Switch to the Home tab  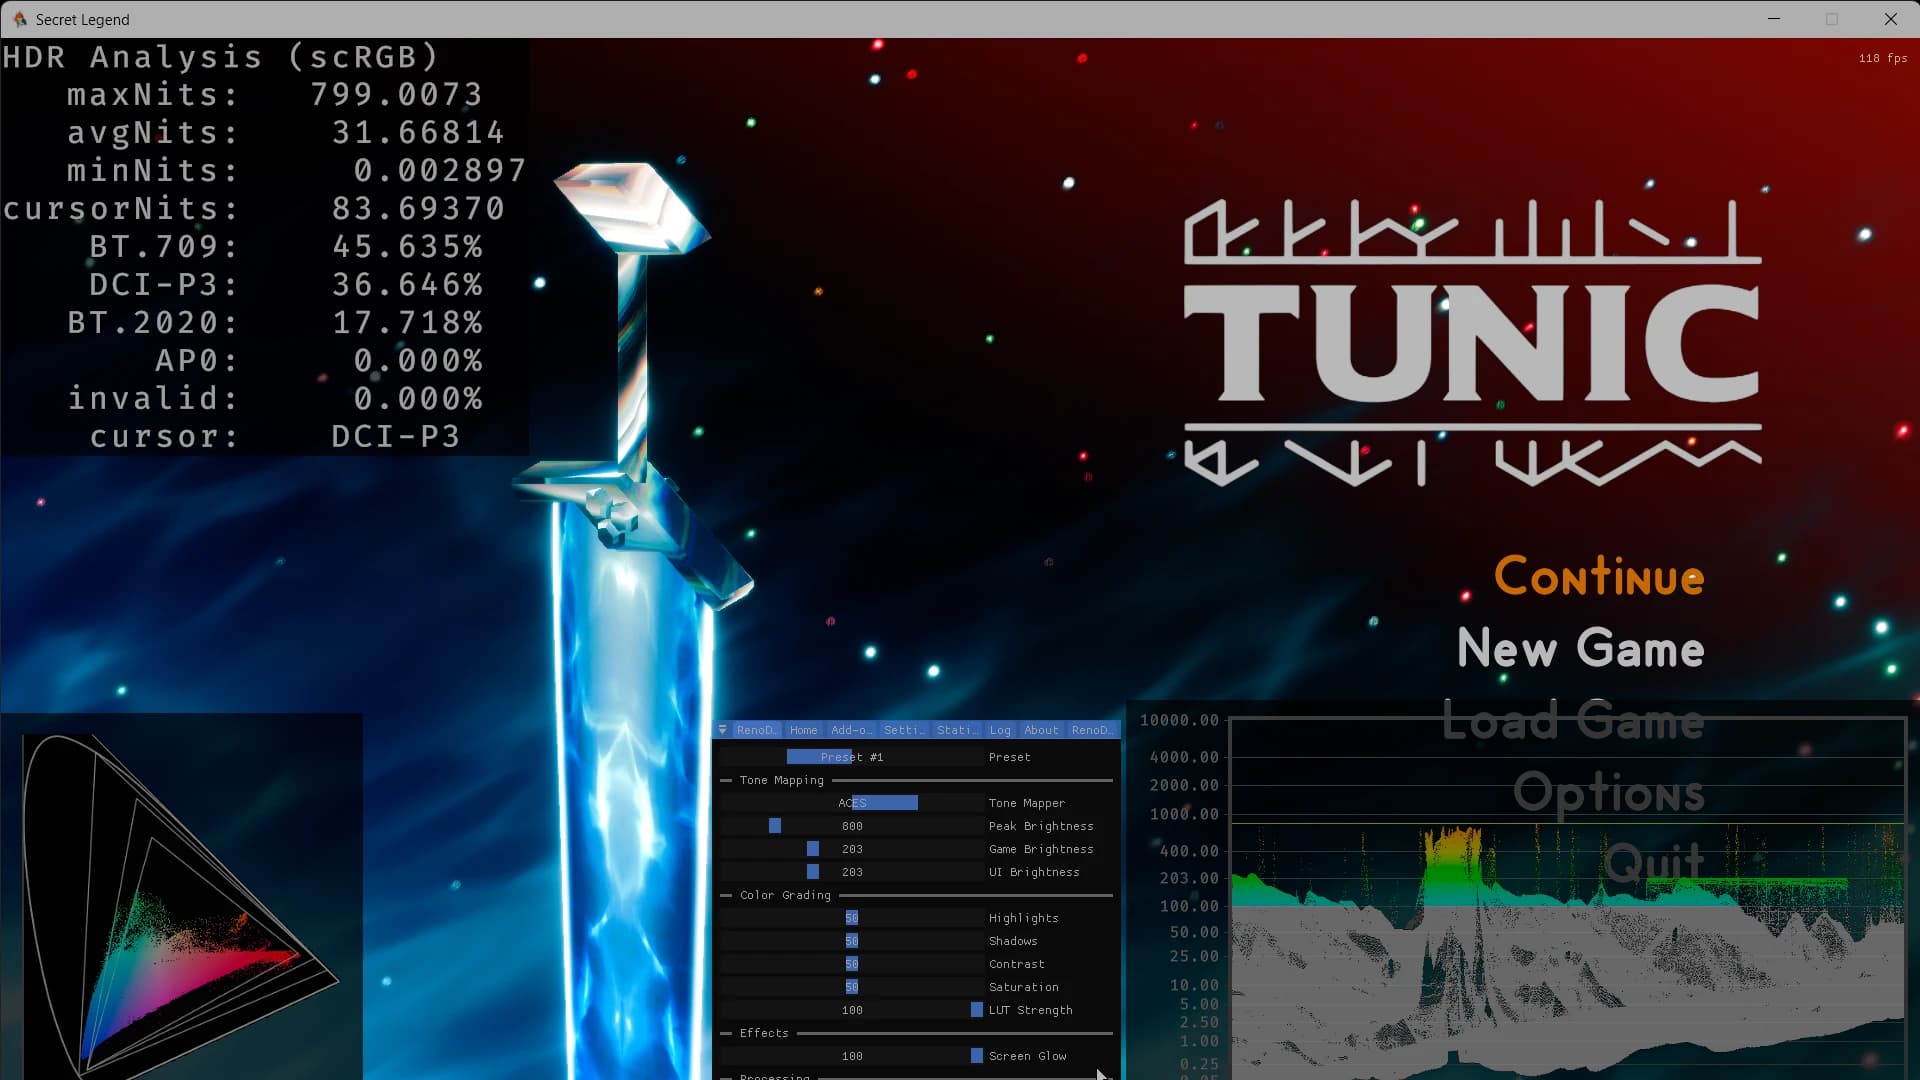coord(803,730)
